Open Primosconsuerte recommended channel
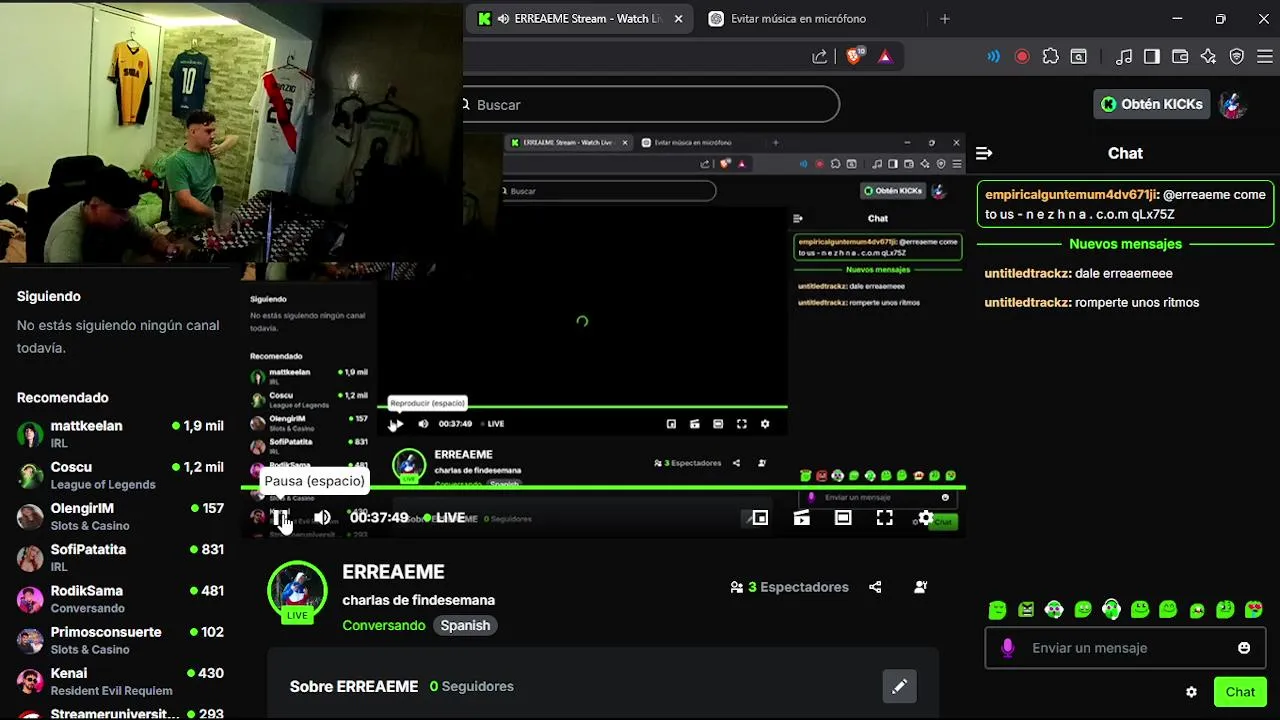Image resolution: width=1280 pixels, height=720 pixels. [120, 640]
